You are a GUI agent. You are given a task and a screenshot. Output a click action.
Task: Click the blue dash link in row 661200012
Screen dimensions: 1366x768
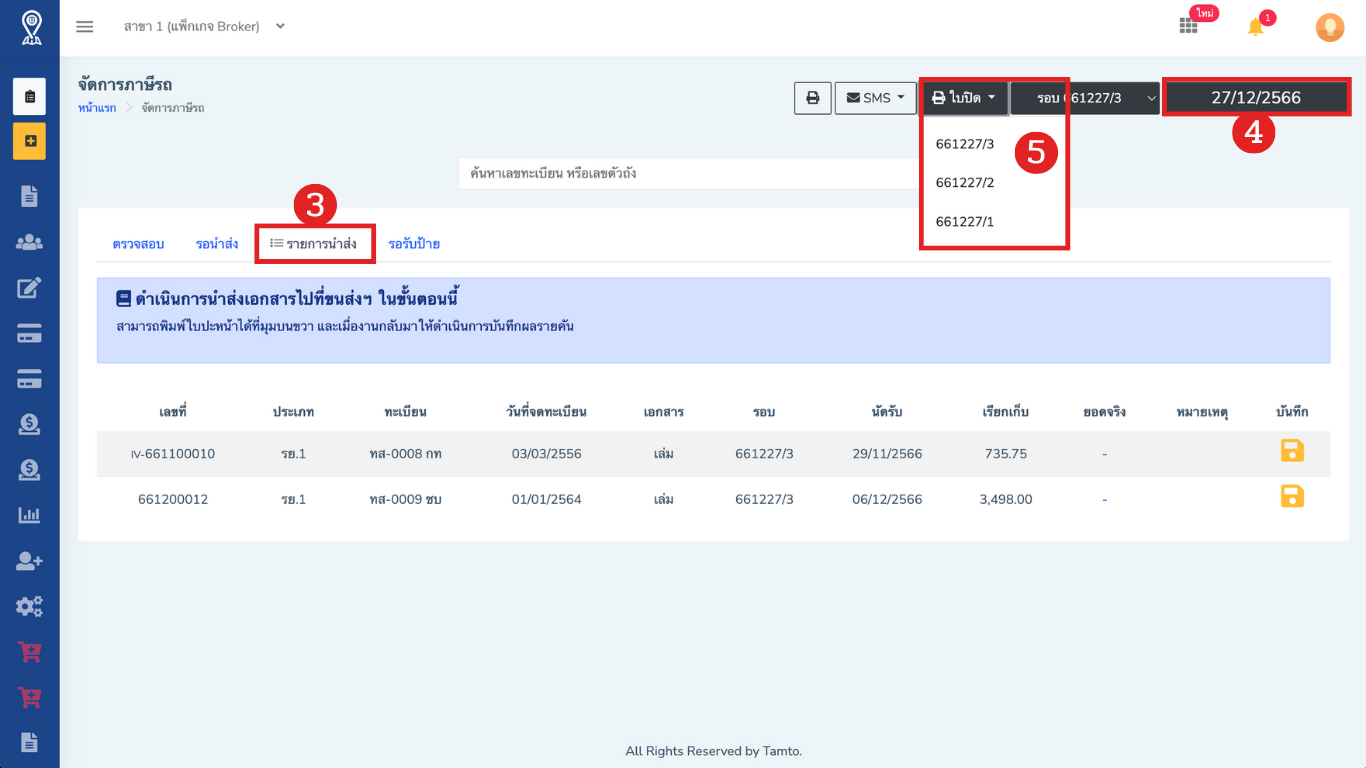tap(1104, 500)
